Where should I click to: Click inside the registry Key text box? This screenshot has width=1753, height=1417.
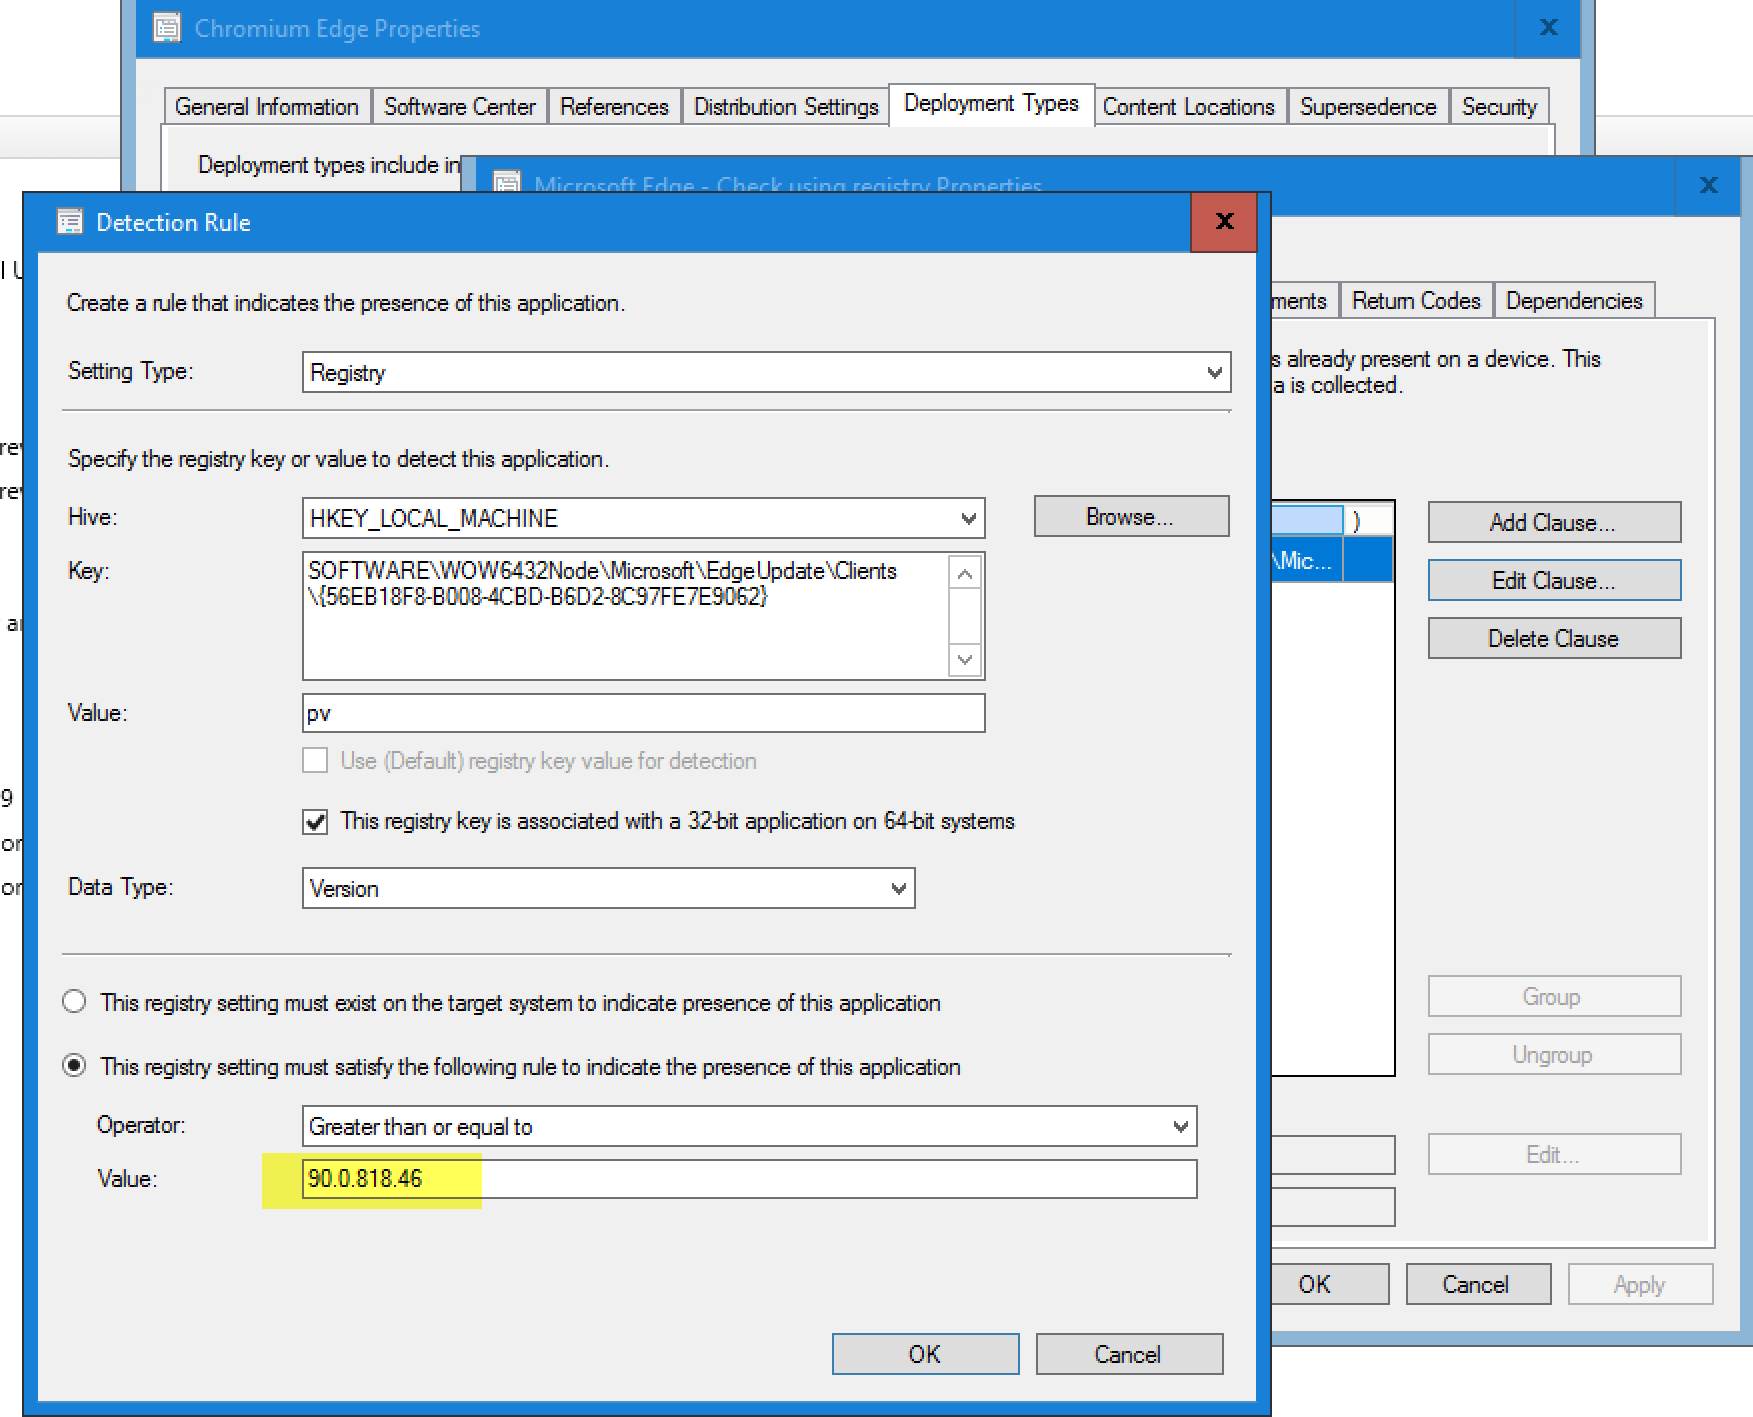626,616
